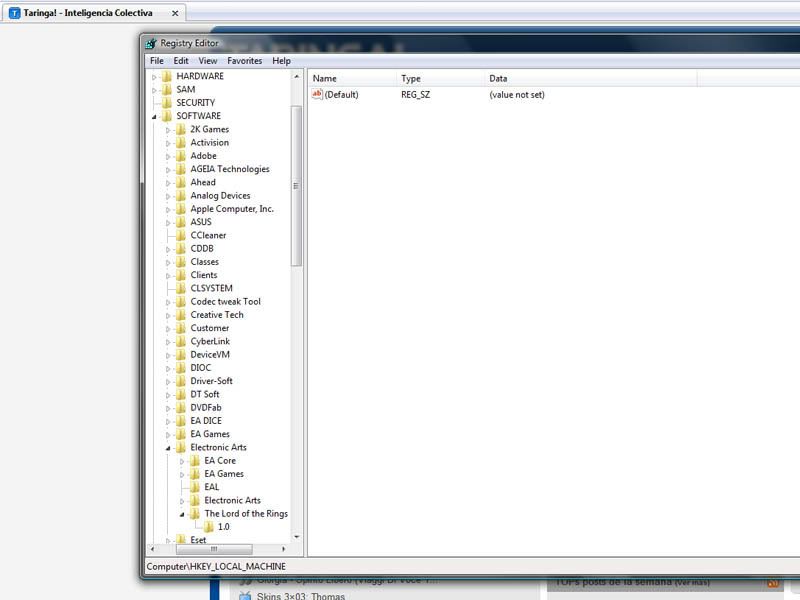Close the Taringa! browser tab
This screenshot has height=600, width=800.
click(175, 13)
